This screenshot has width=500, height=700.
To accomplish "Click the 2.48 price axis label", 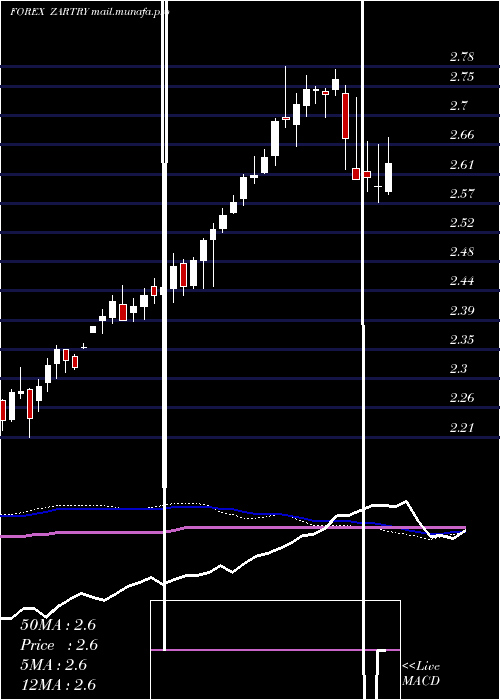I will point(462,252).
